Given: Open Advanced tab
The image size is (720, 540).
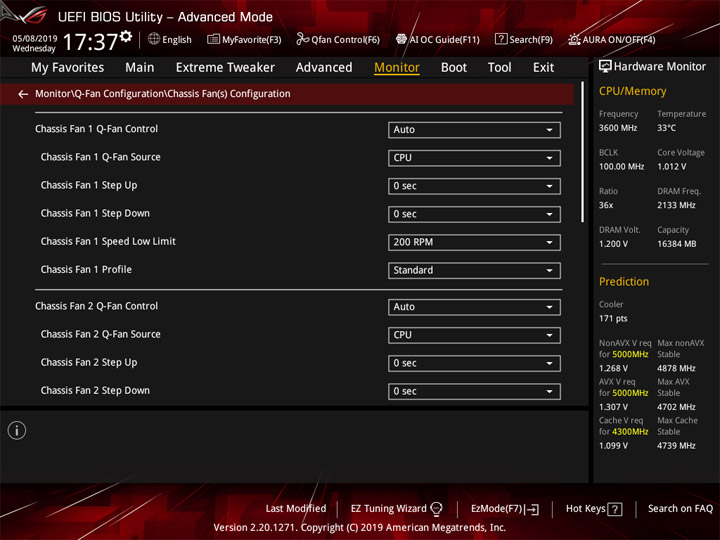Looking at the screenshot, I should pyautogui.click(x=324, y=68).
